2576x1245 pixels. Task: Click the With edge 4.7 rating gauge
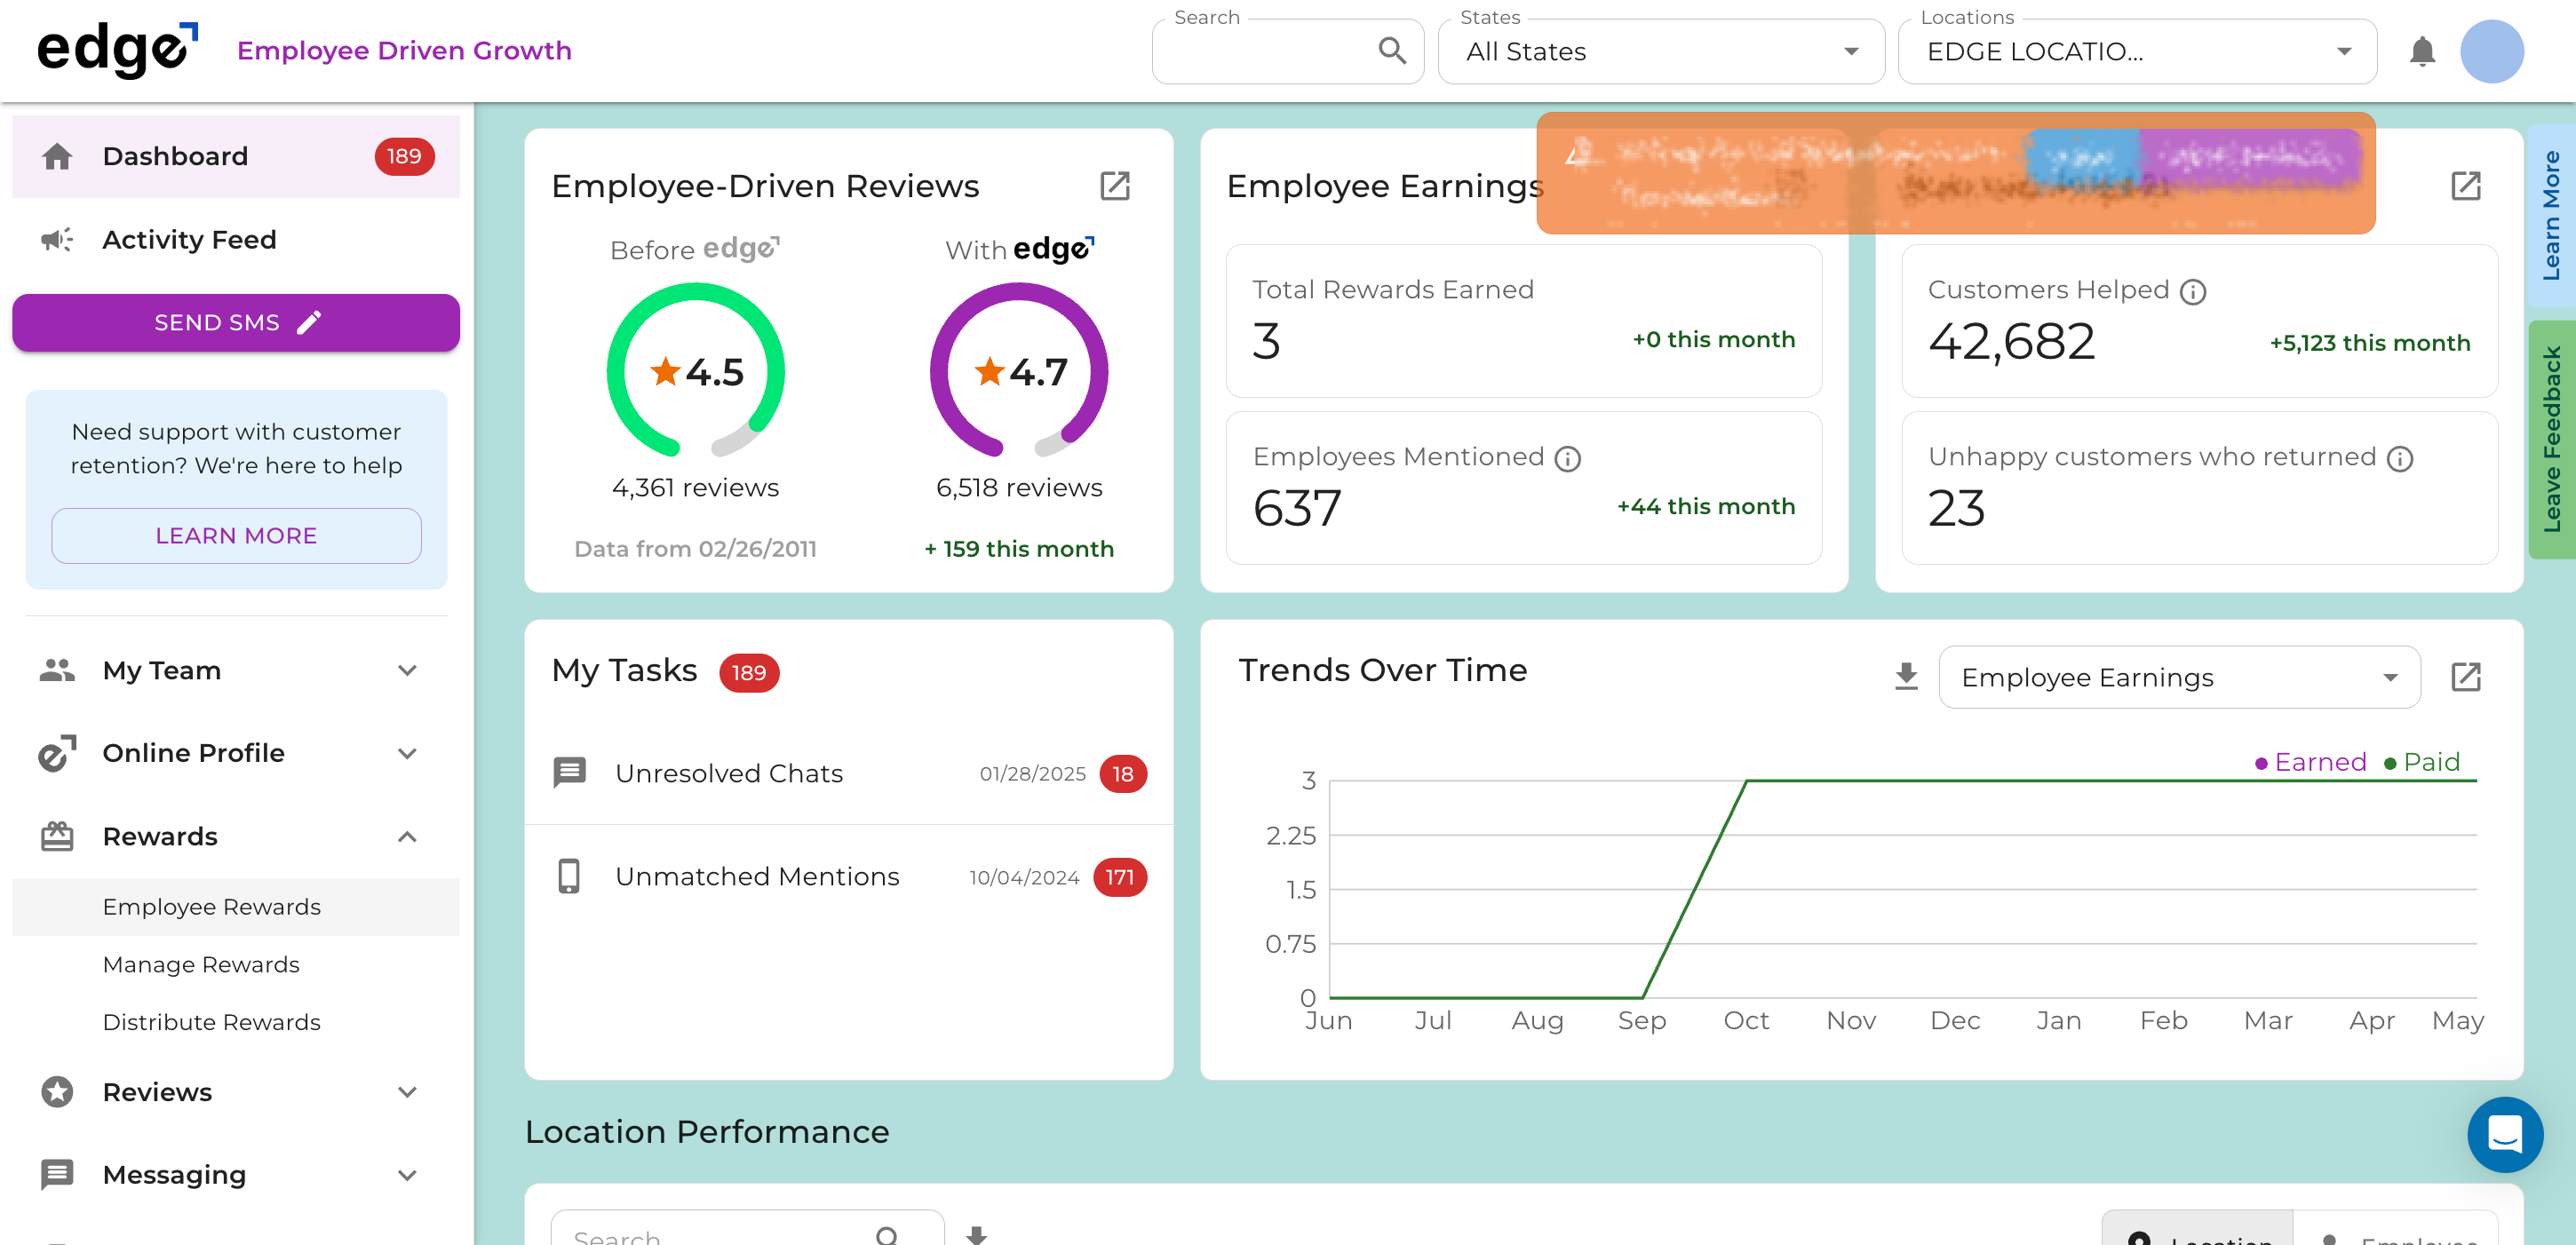click(1019, 371)
